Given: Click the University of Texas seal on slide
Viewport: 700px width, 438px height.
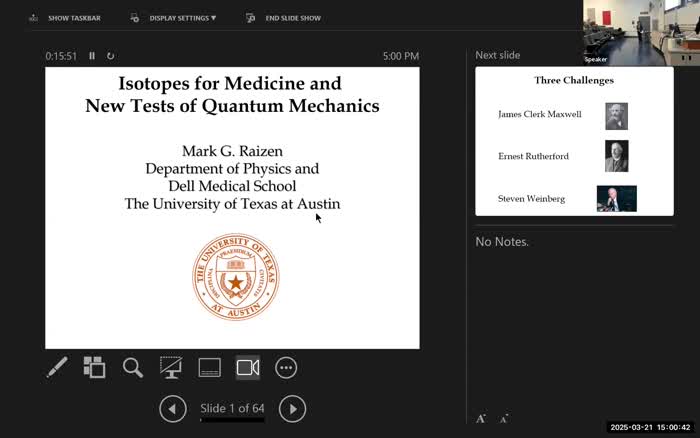Looking at the screenshot, I should (x=236, y=277).
